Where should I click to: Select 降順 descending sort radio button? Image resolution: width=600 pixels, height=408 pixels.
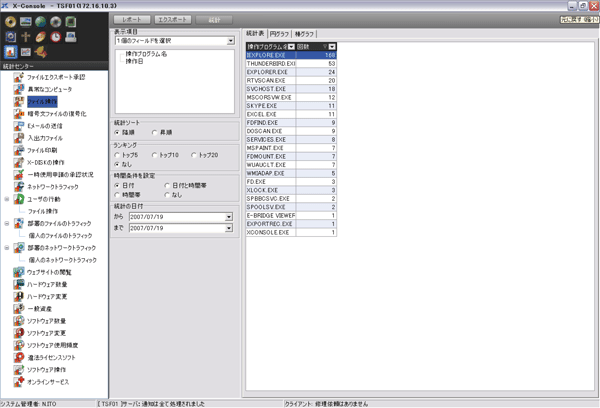tap(117, 132)
